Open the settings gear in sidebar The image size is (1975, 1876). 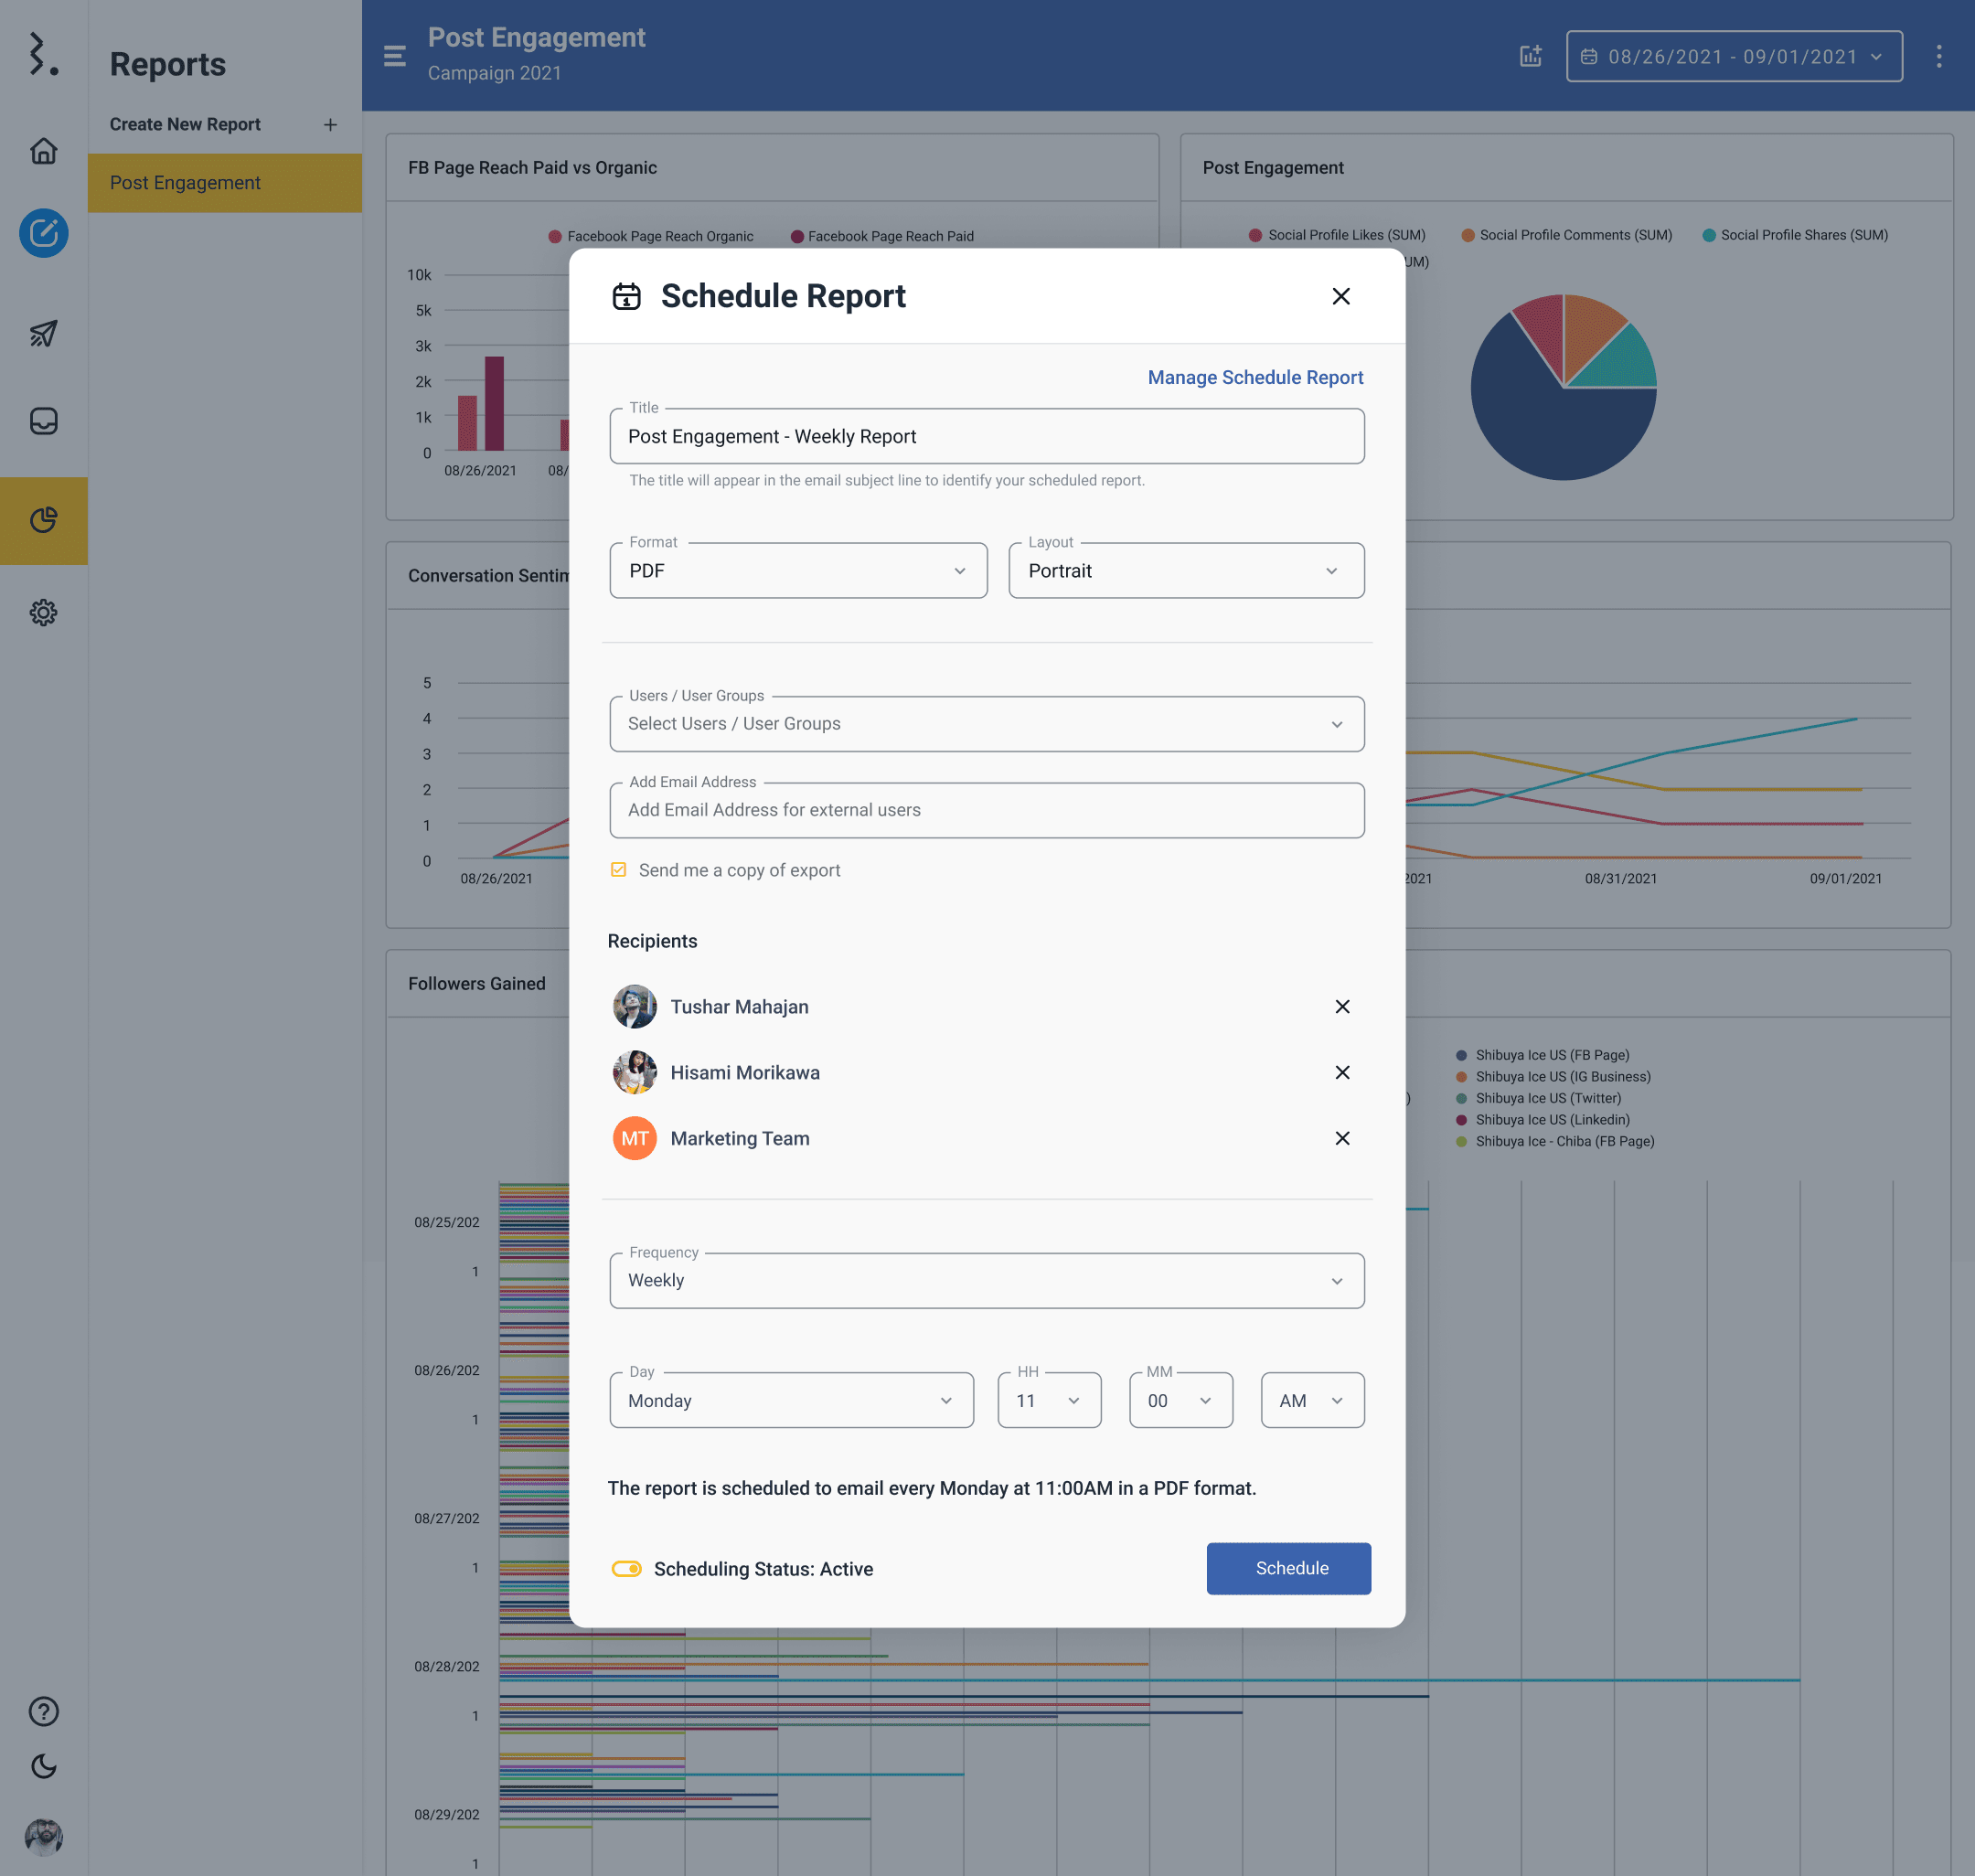[x=43, y=612]
